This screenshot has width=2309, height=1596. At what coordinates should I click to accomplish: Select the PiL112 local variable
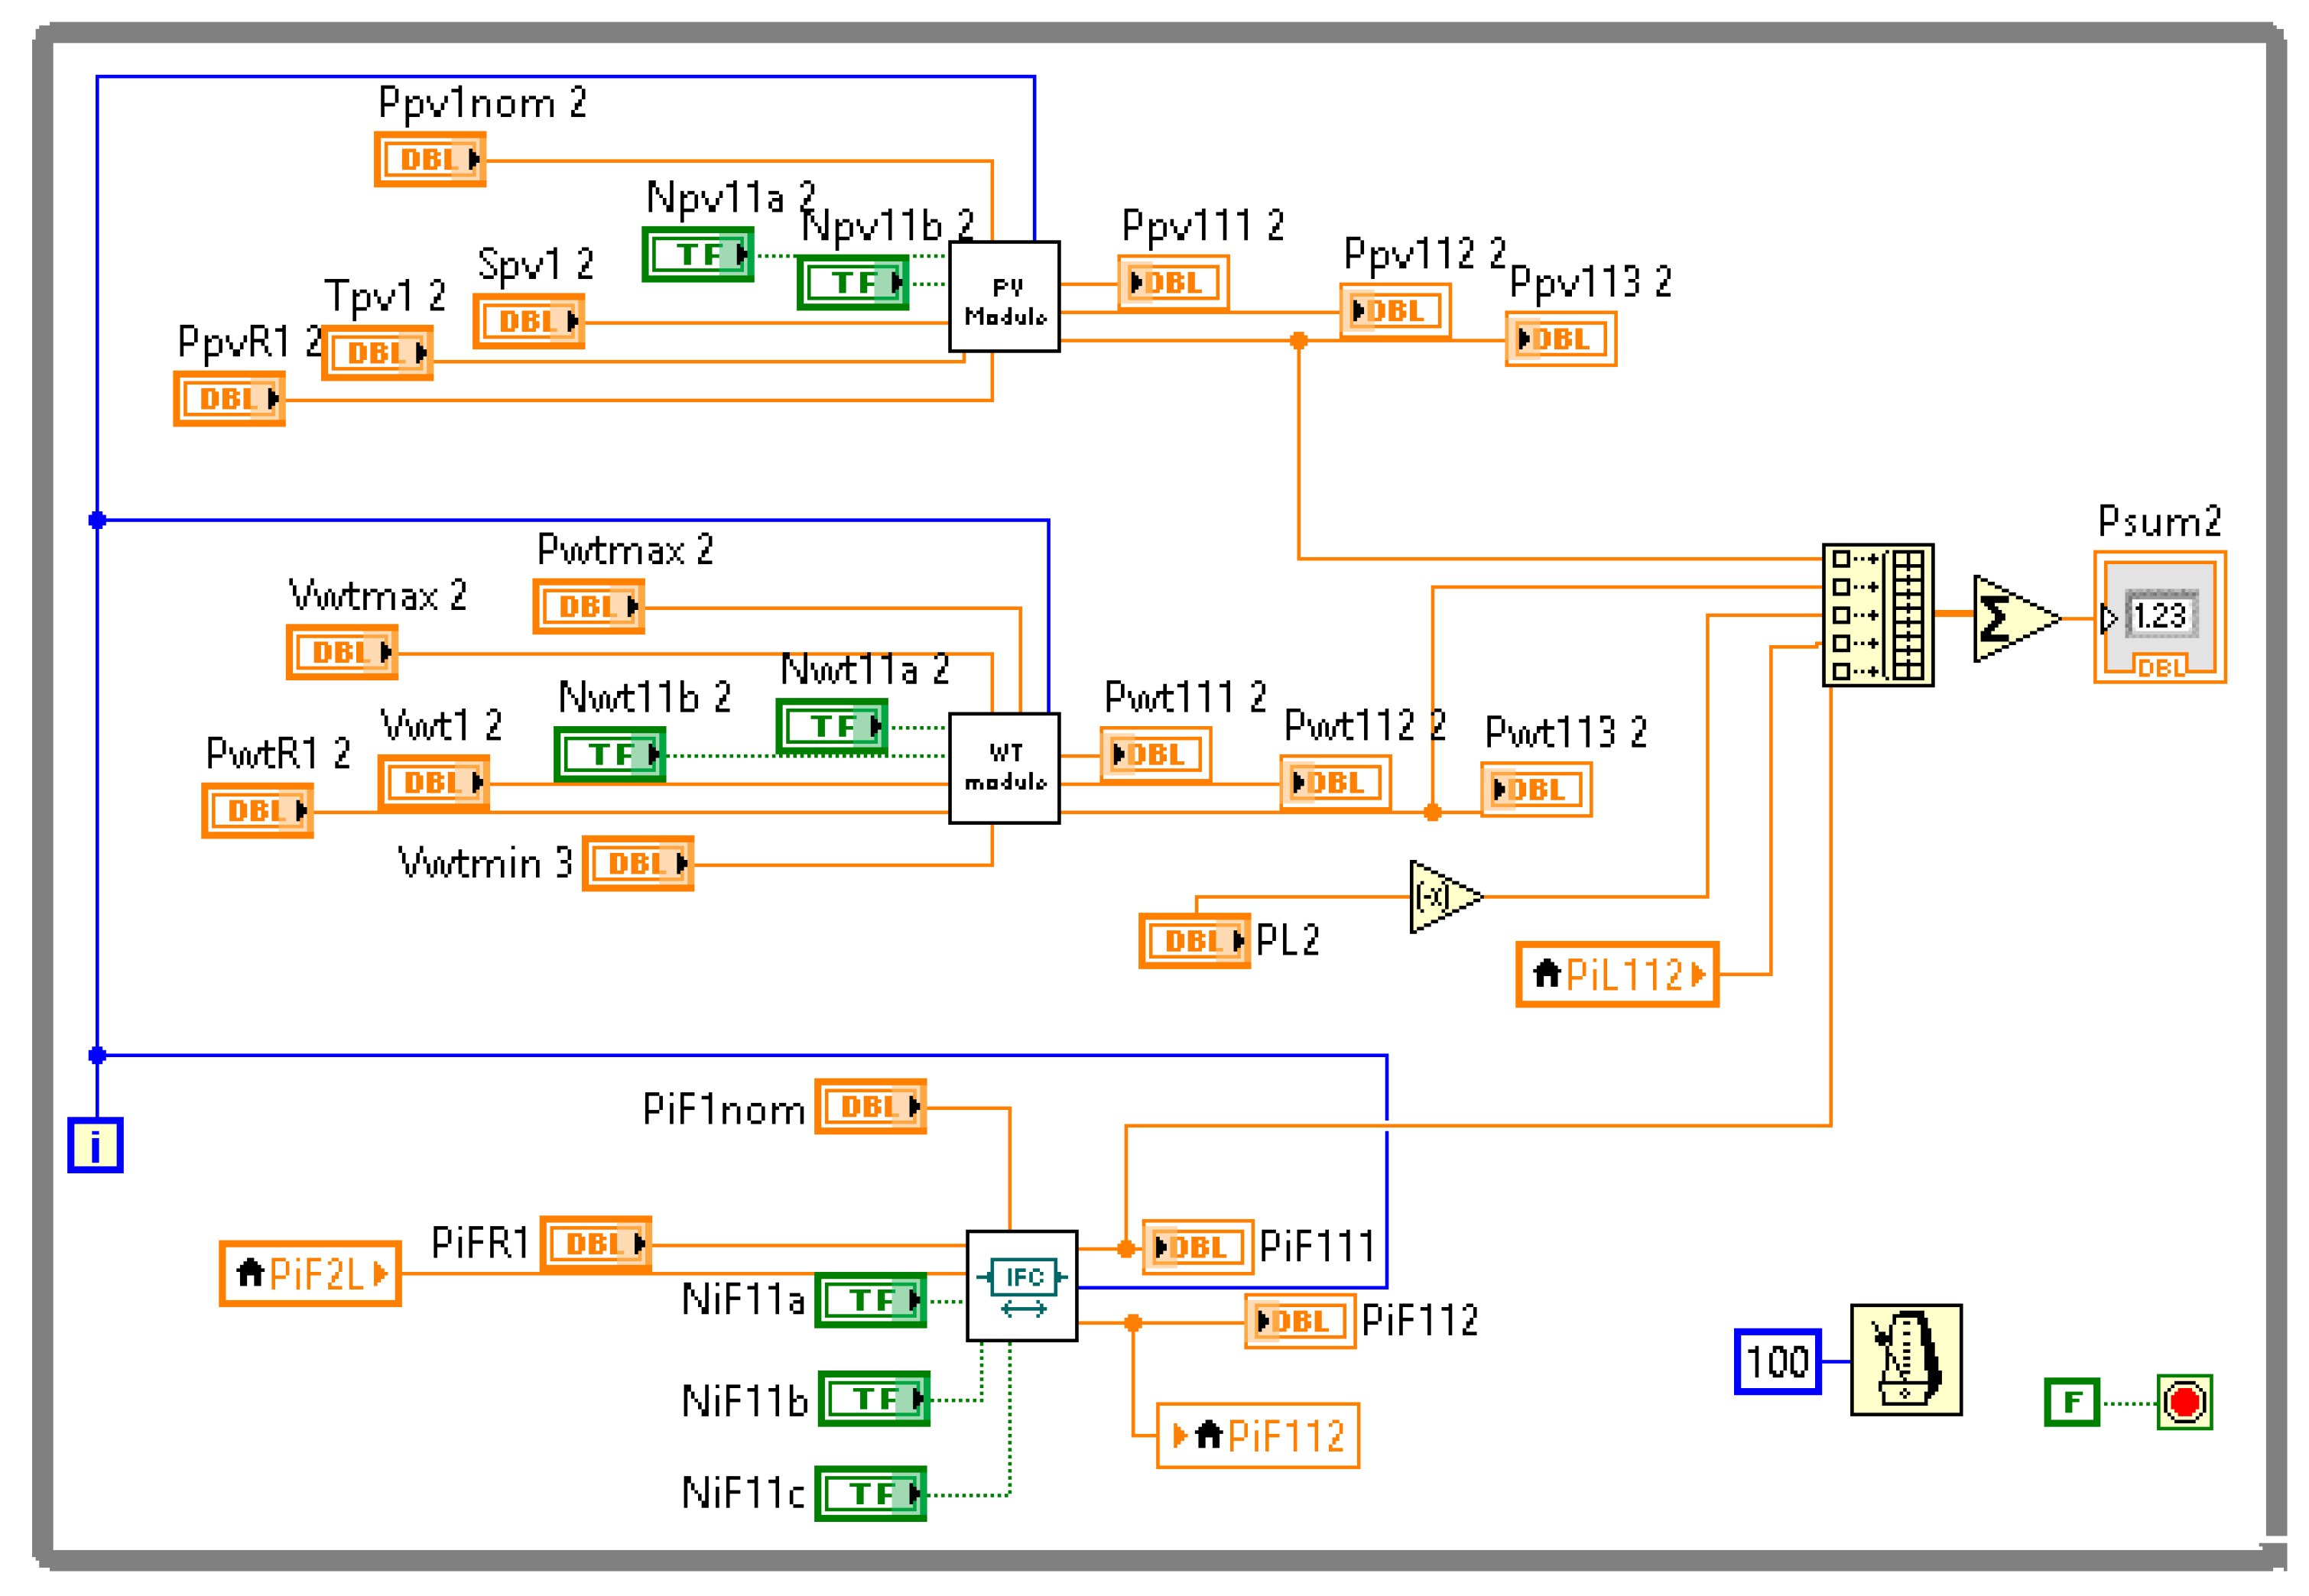tap(1616, 974)
